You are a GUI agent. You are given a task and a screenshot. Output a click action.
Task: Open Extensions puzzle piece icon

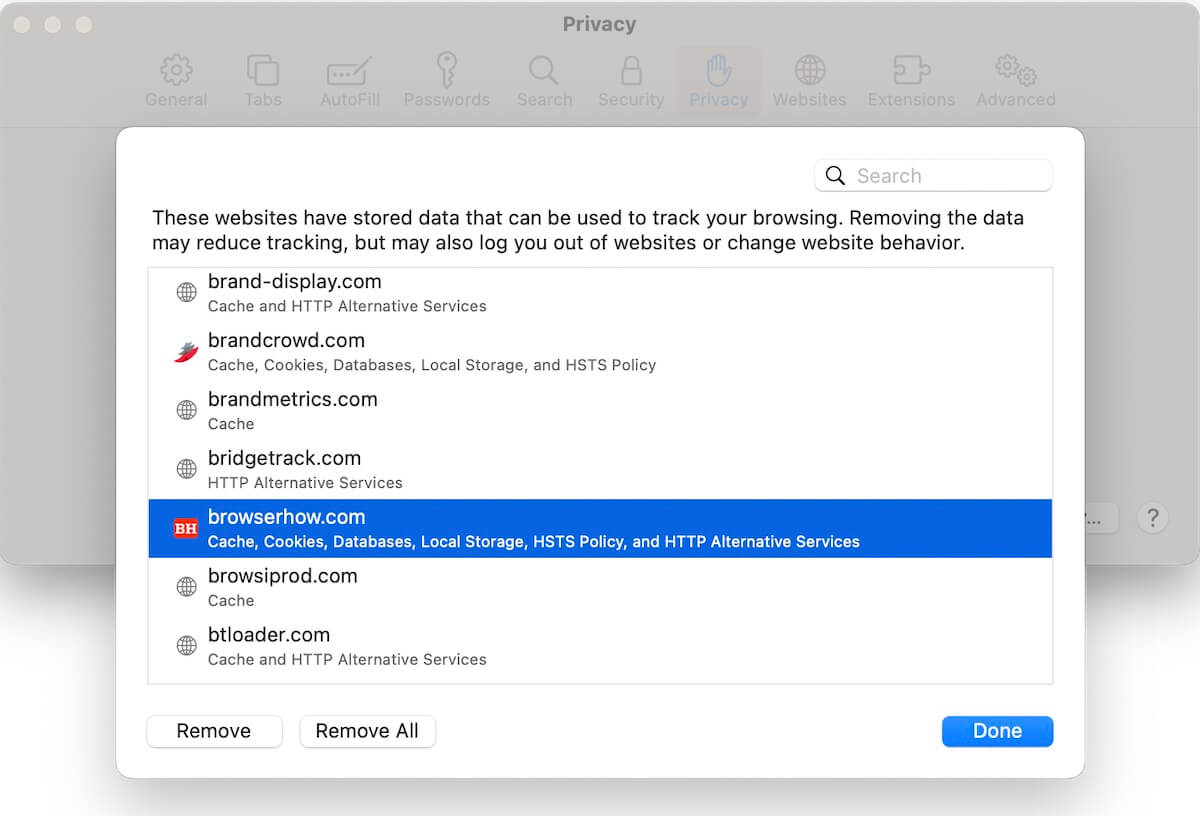pos(911,70)
